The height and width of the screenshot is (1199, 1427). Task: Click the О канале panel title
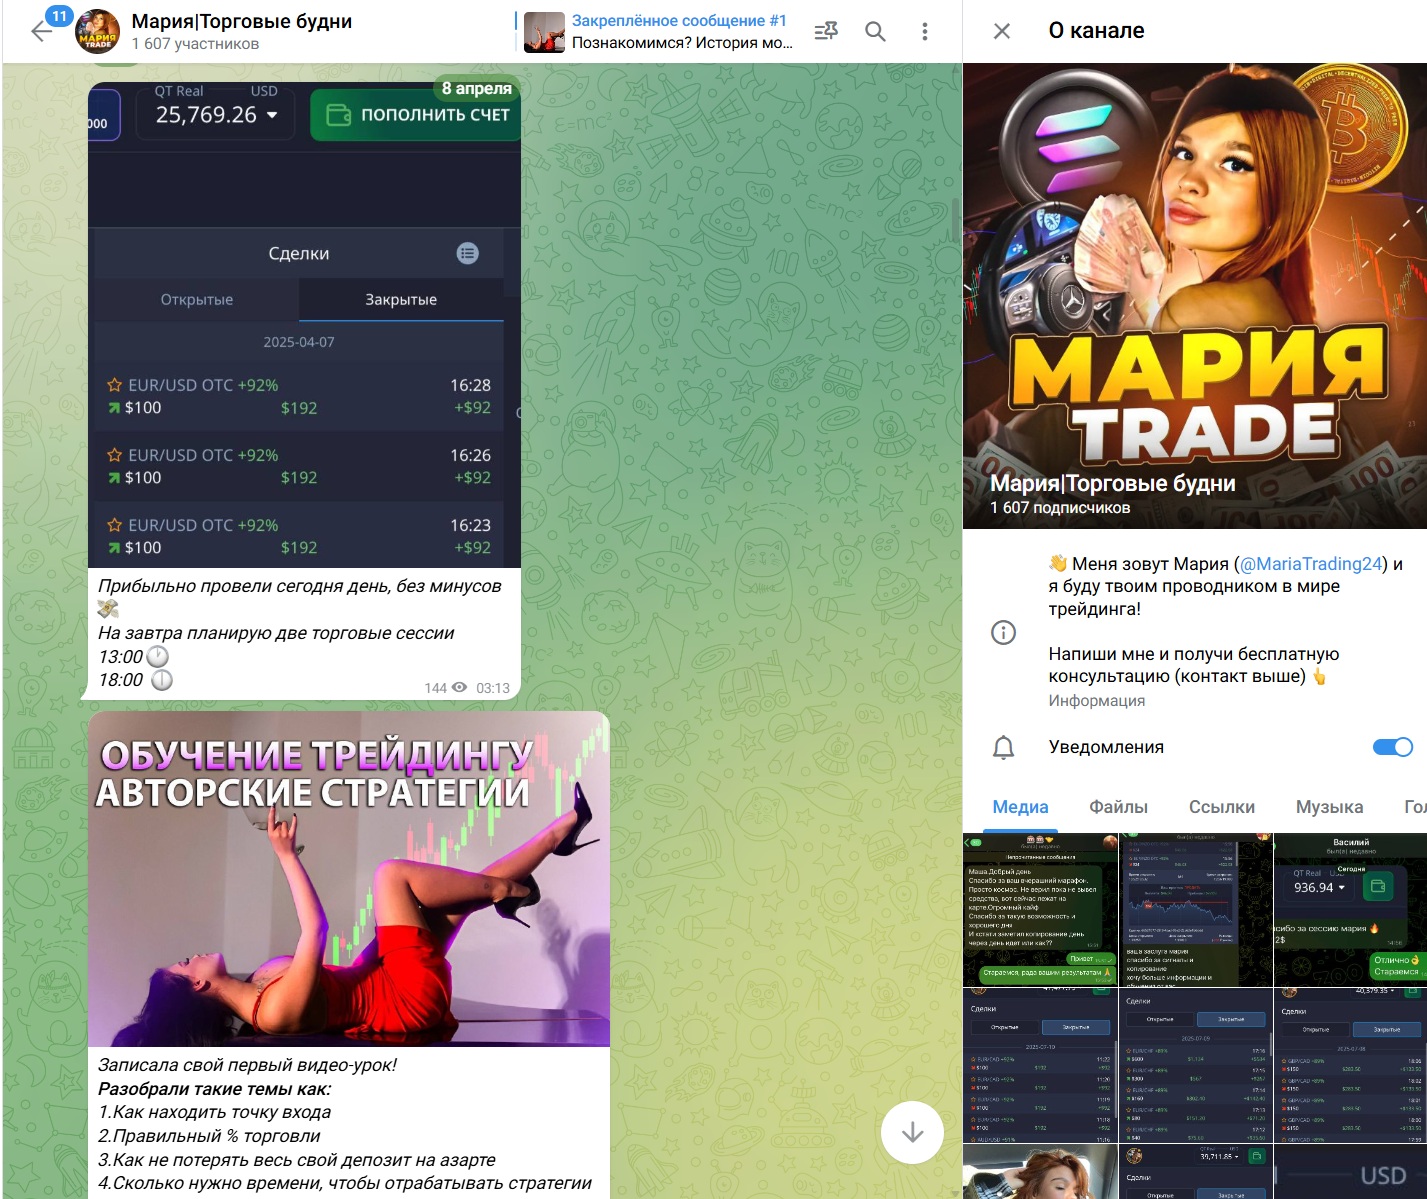(x=1096, y=31)
